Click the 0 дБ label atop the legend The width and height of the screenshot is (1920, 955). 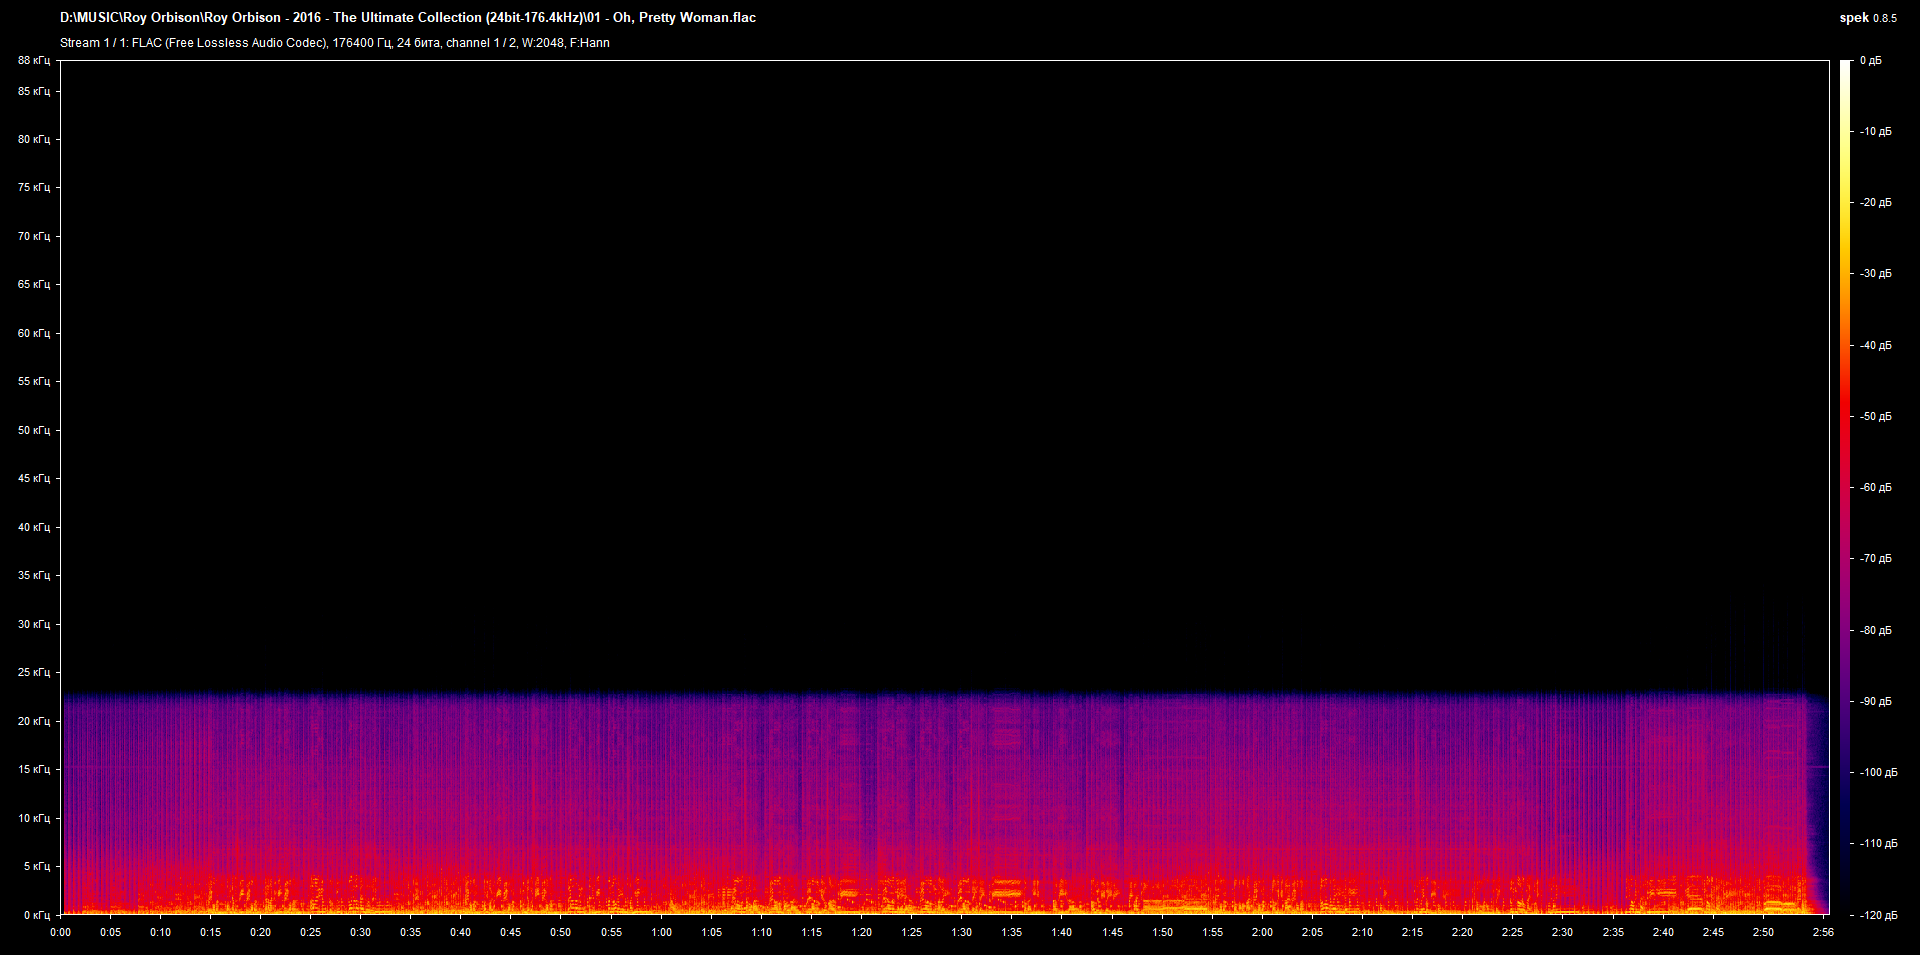pyautogui.click(x=1872, y=60)
